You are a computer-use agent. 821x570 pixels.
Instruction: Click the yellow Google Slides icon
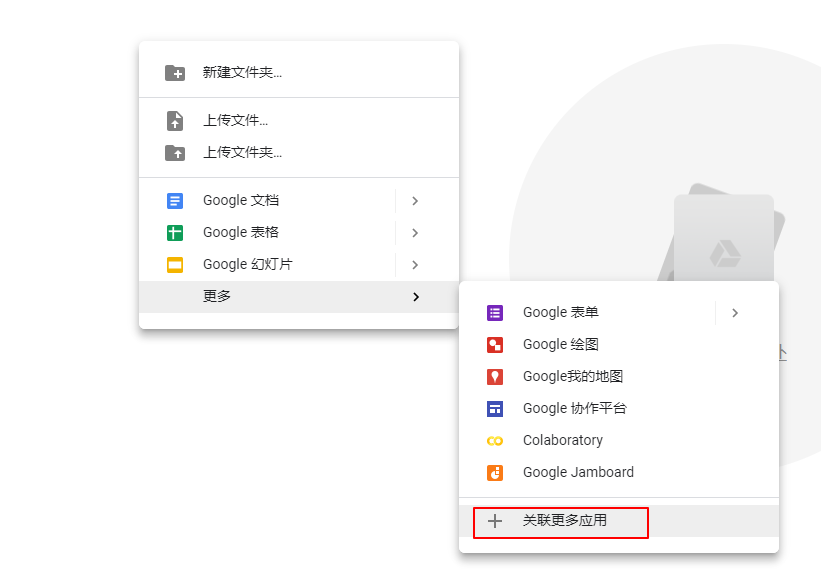coord(175,265)
